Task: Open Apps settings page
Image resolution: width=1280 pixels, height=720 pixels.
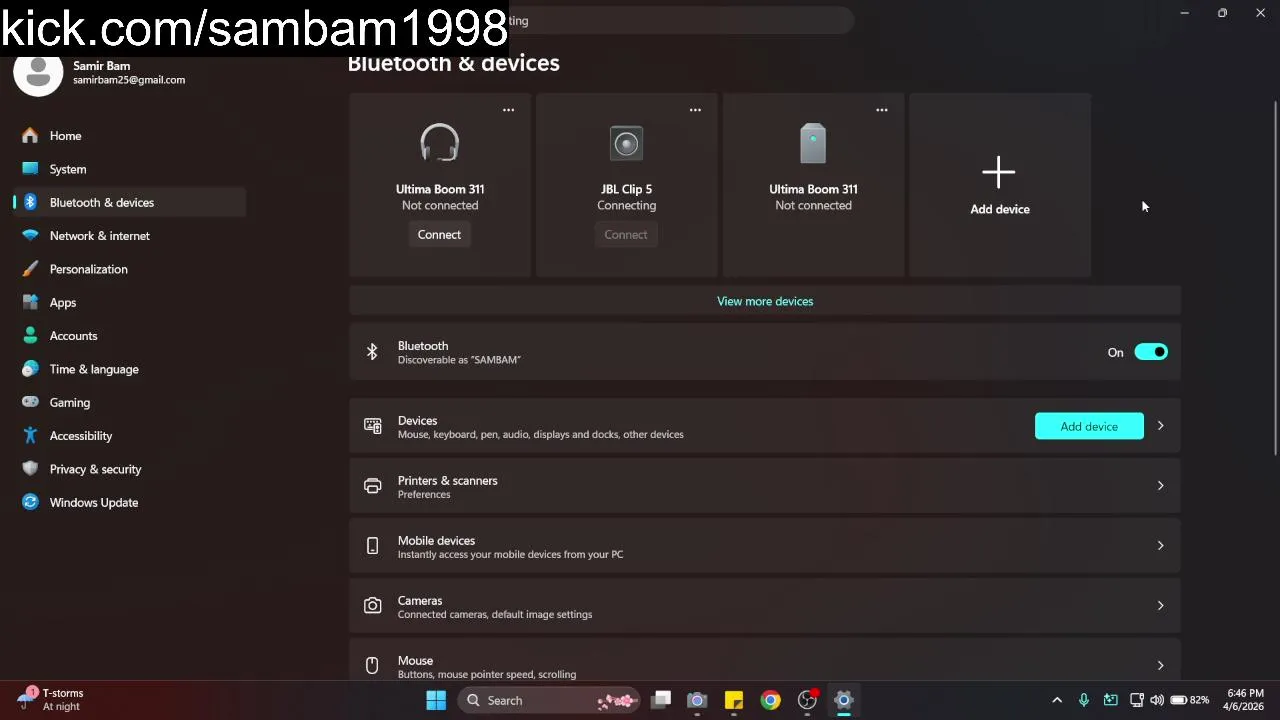Action: (63, 302)
